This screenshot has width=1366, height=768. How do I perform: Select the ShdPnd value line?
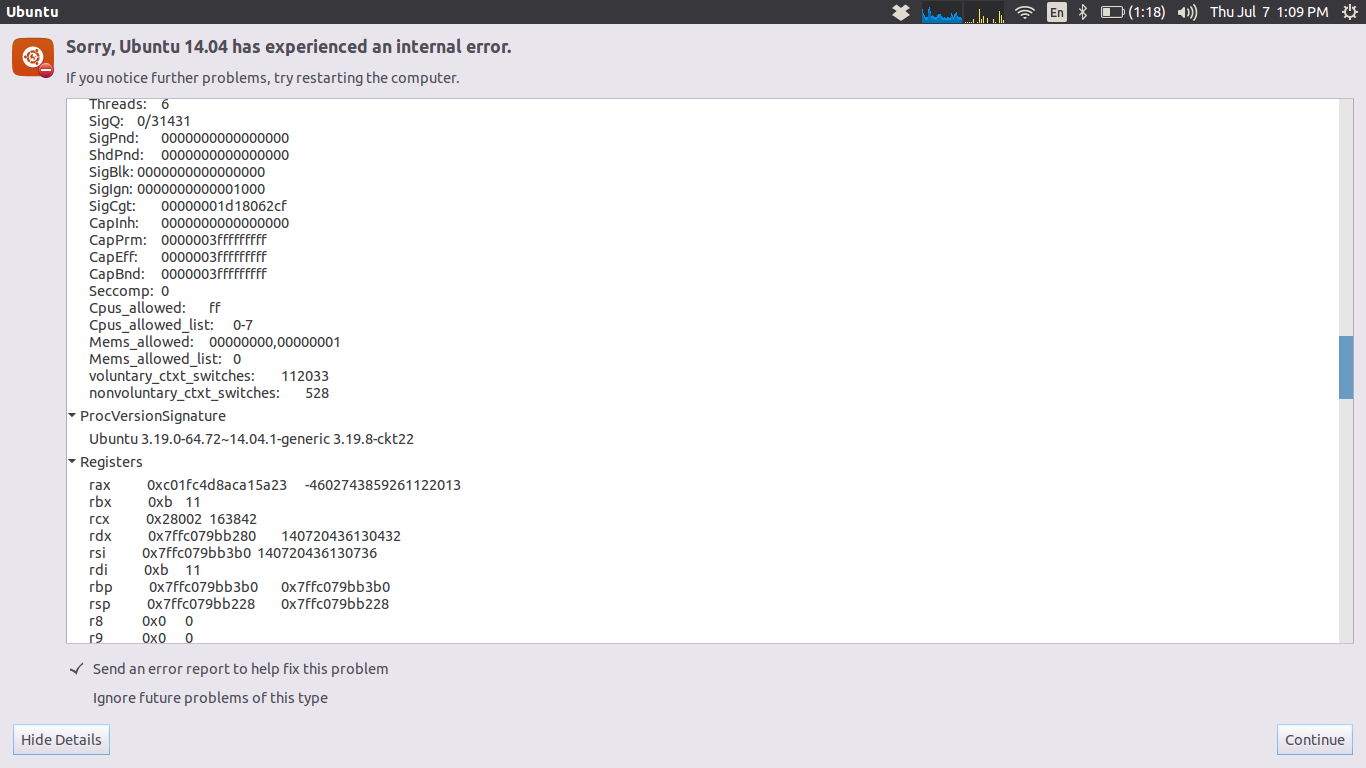coord(189,155)
